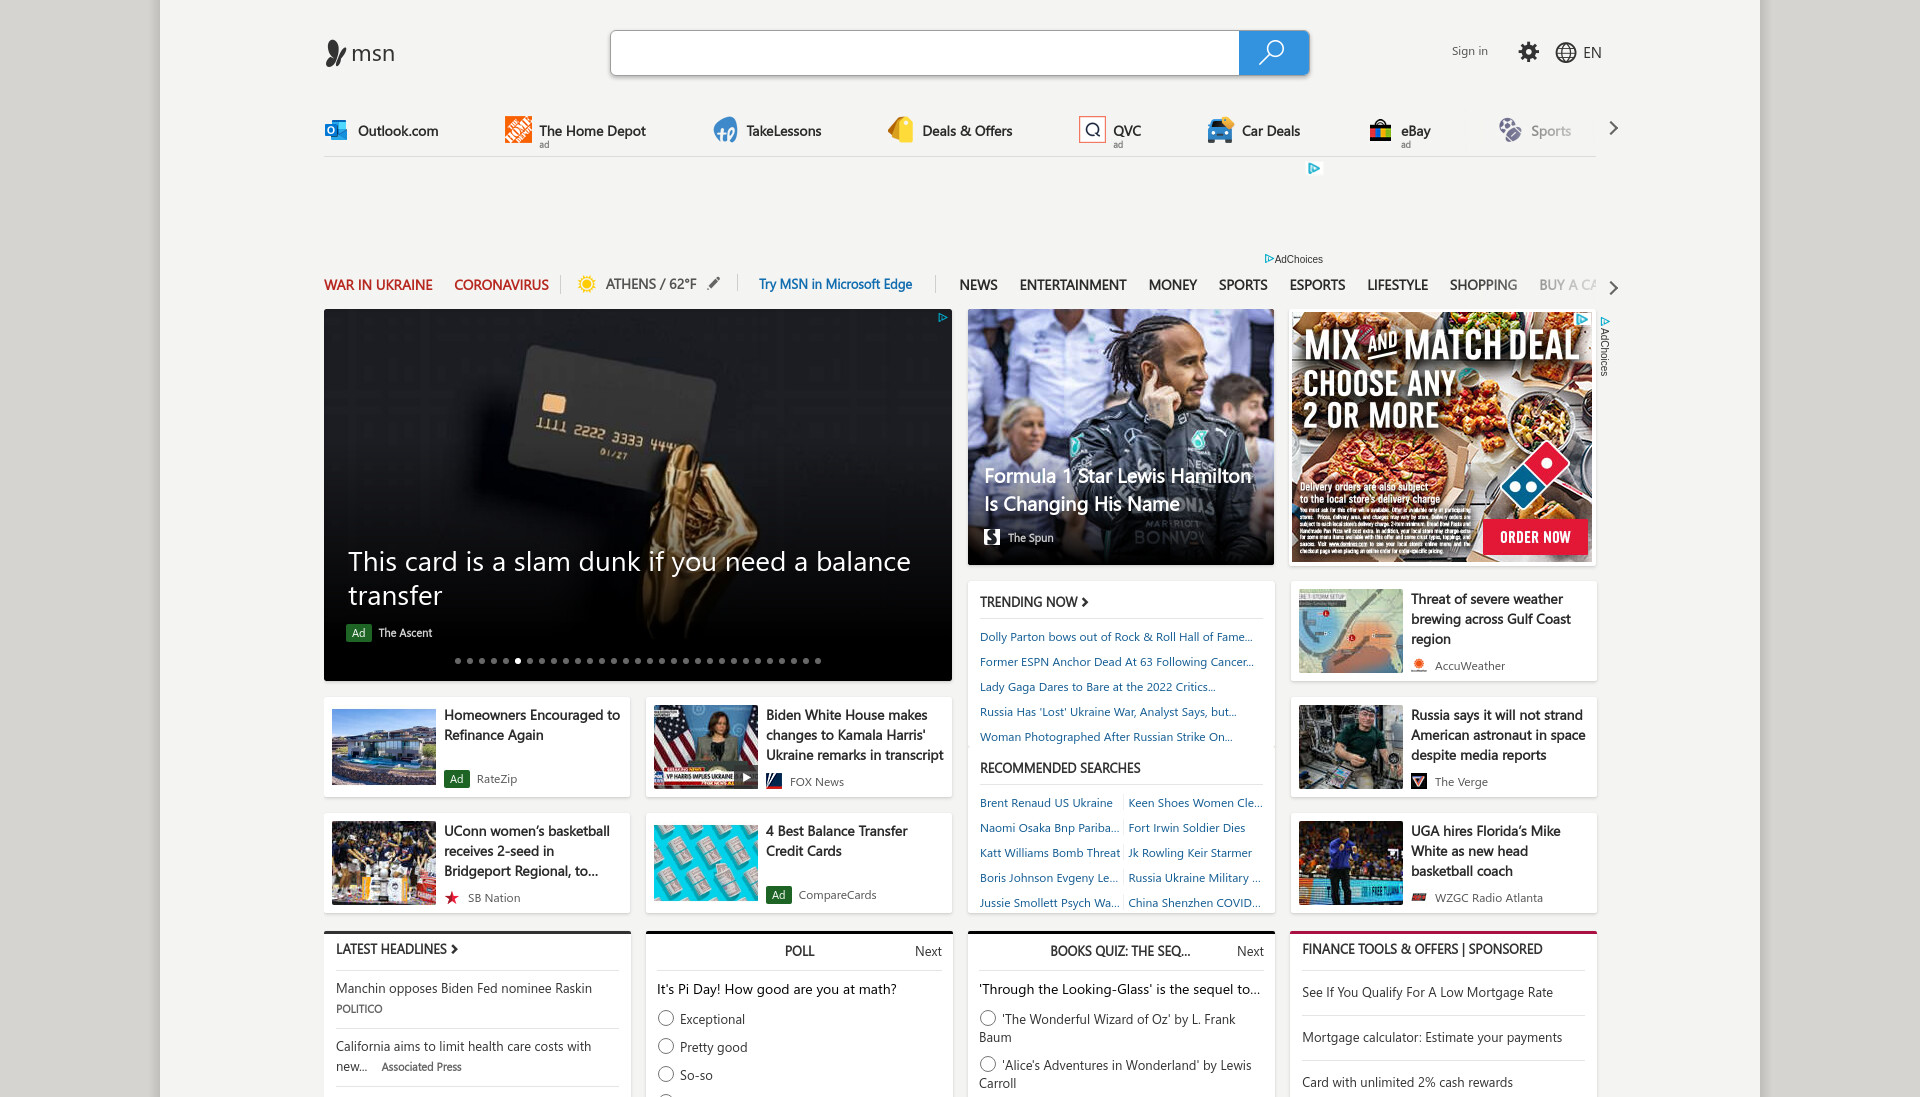The image size is (1920, 1097).
Task: Open Brent Renaud US Ukraine search
Action: point(1046,802)
